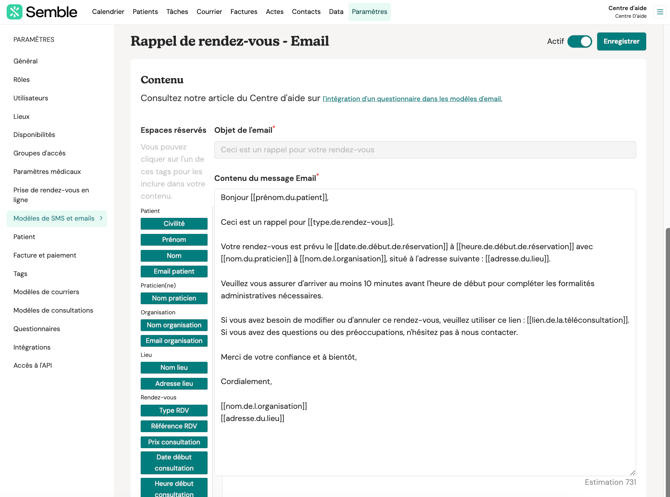Image resolution: width=670 pixels, height=497 pixels.
Task: Insert the Référence RDV tag
Action: pos(174,426)
